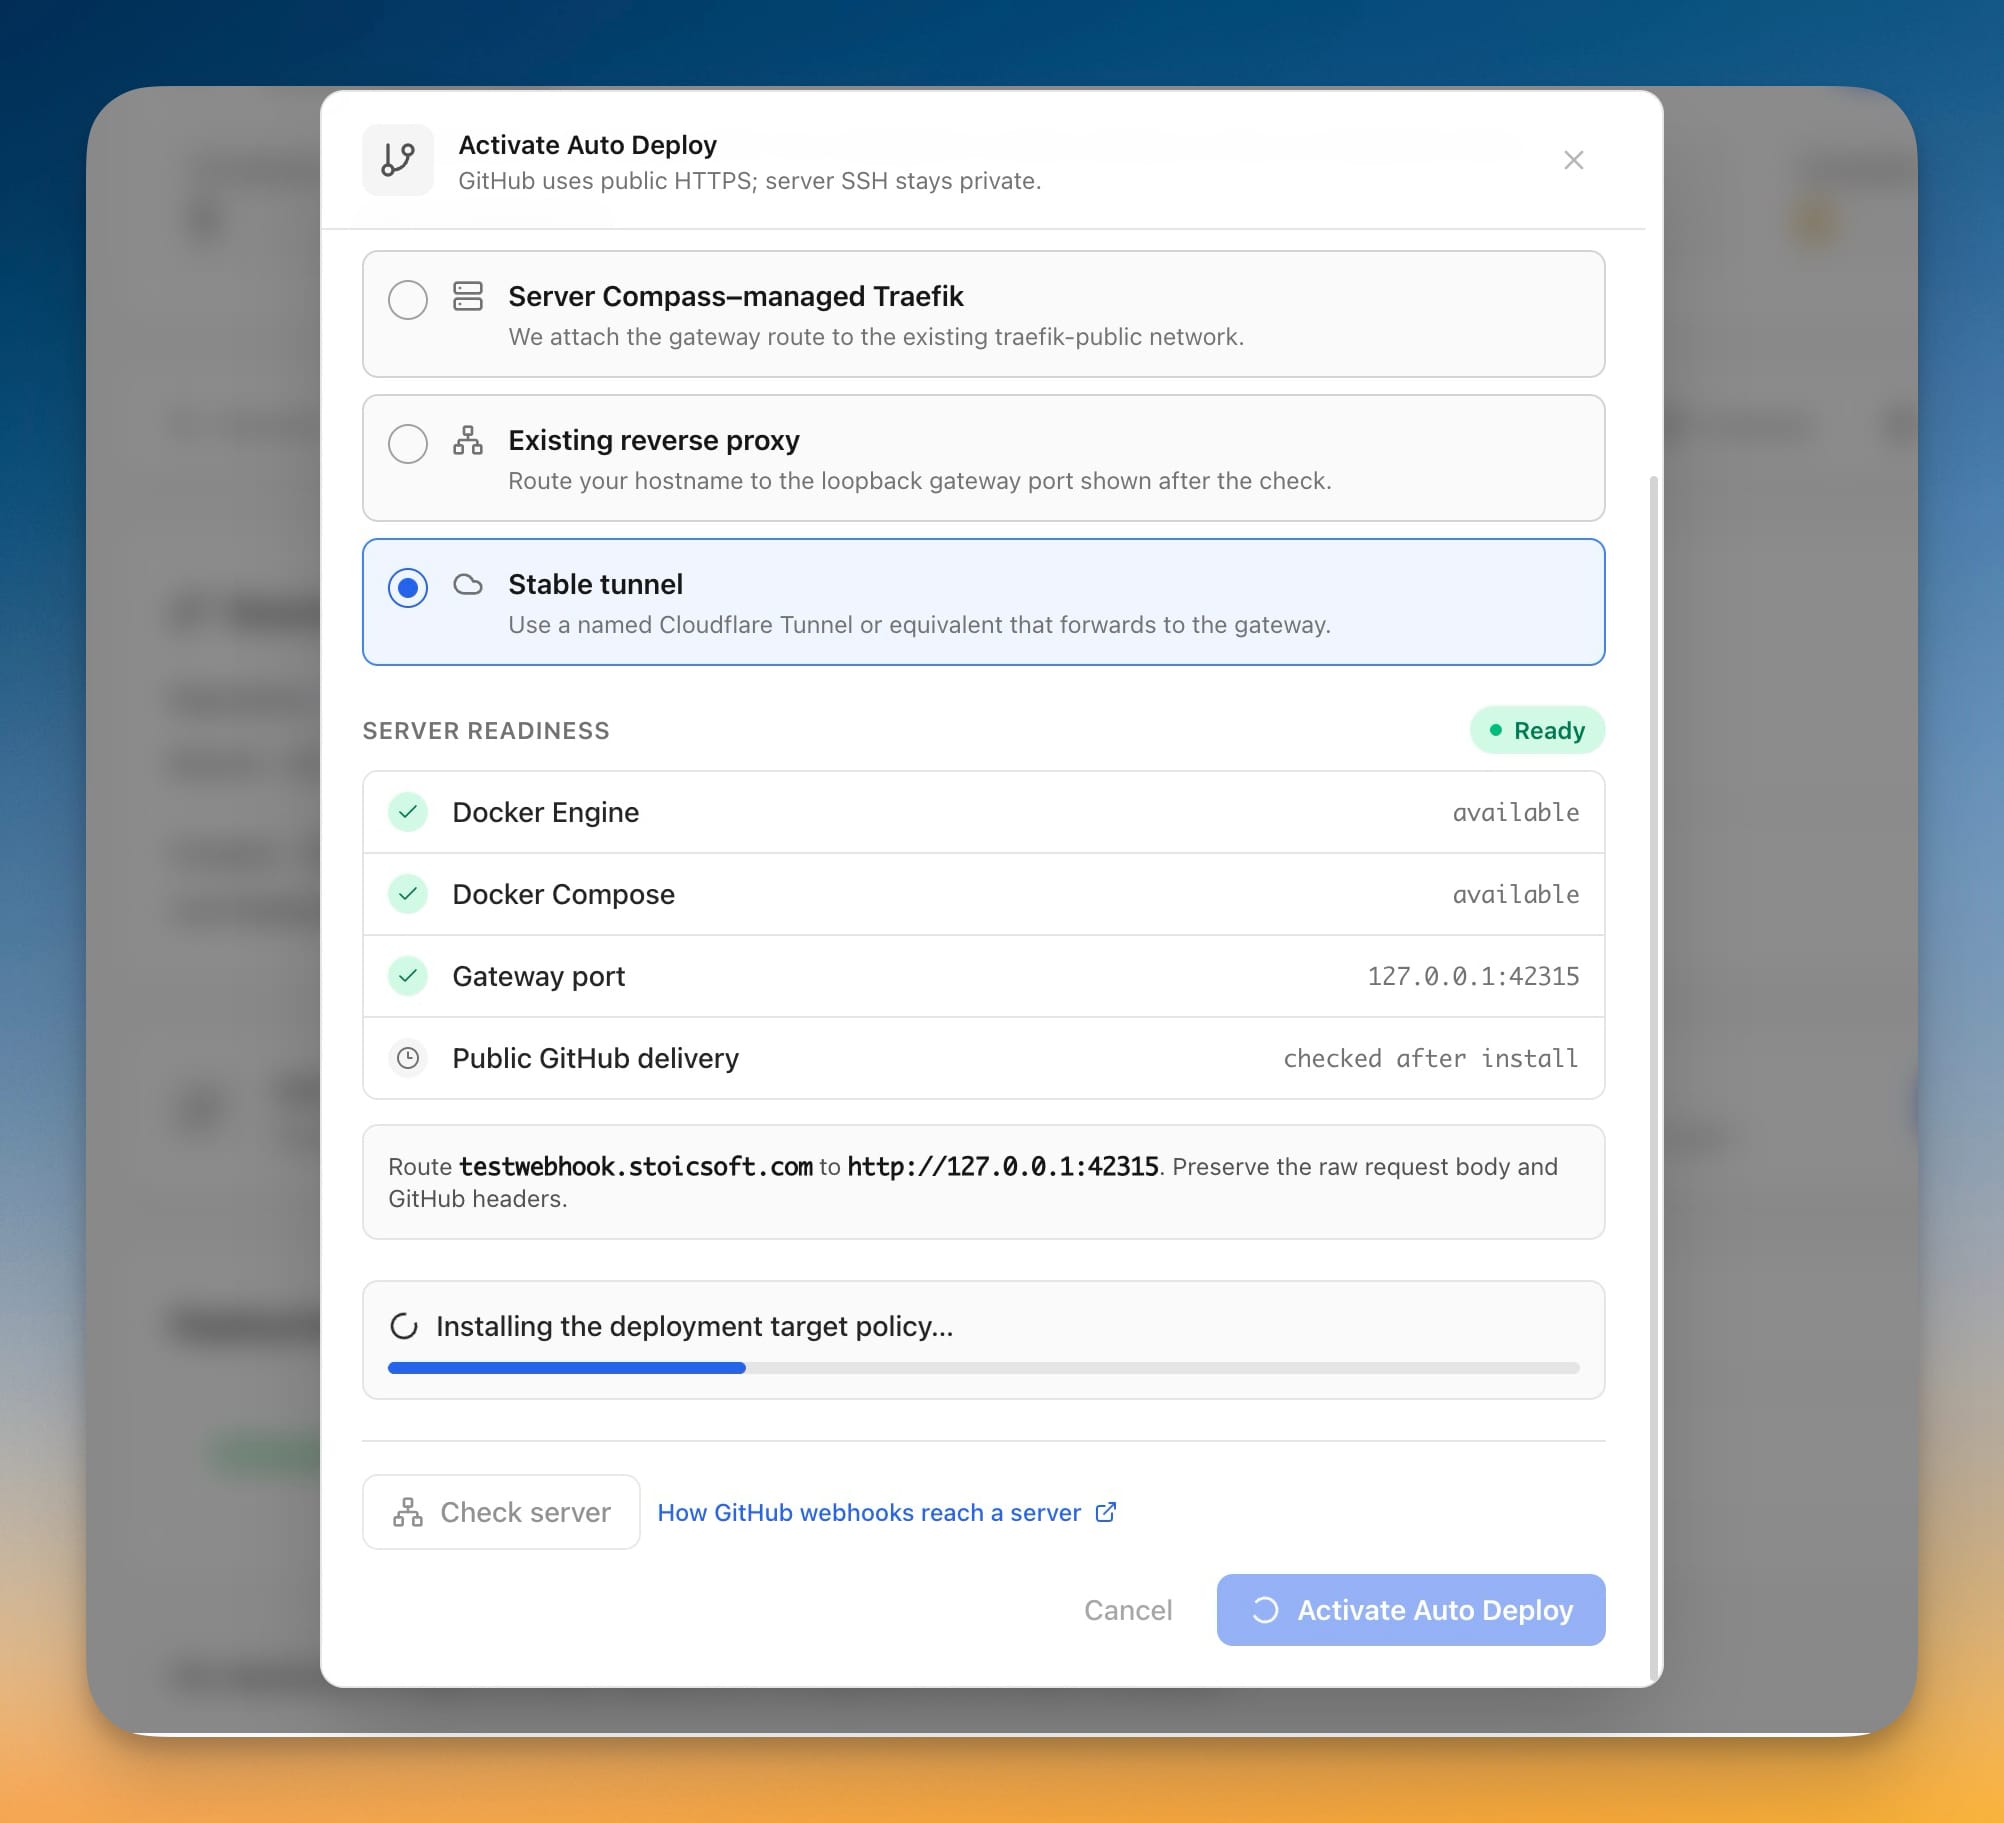This screenshot has height=1823, width=2004.
Task: Click the external link icon after webhooks link
Action: tap(1106, 1512)
